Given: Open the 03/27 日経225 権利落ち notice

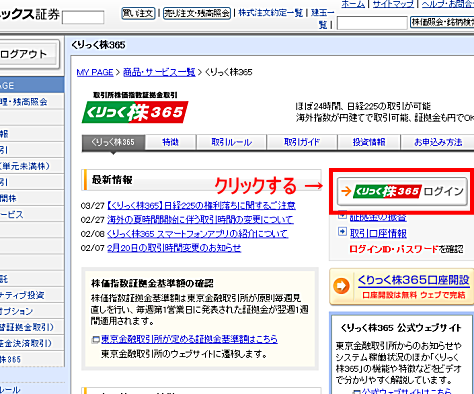Looking at the screenshot, I should (201, 205).
